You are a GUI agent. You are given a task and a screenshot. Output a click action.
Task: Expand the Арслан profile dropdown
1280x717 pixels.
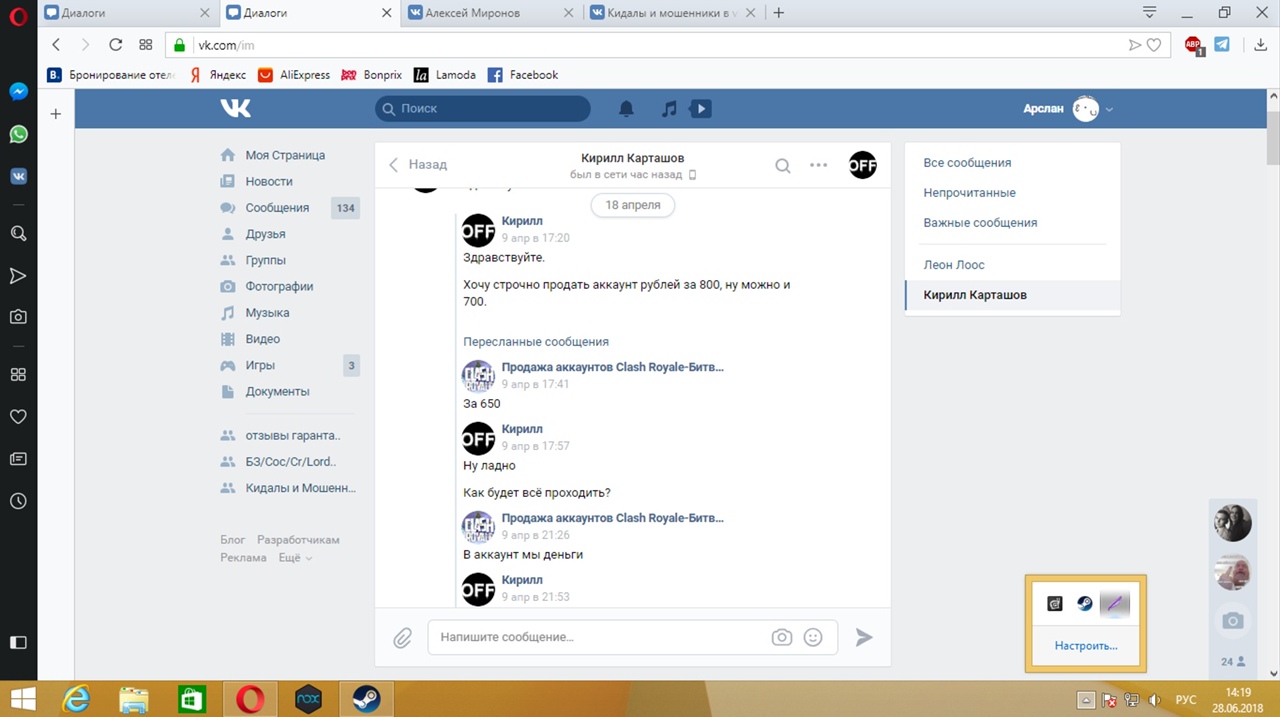click(1109, 109)
